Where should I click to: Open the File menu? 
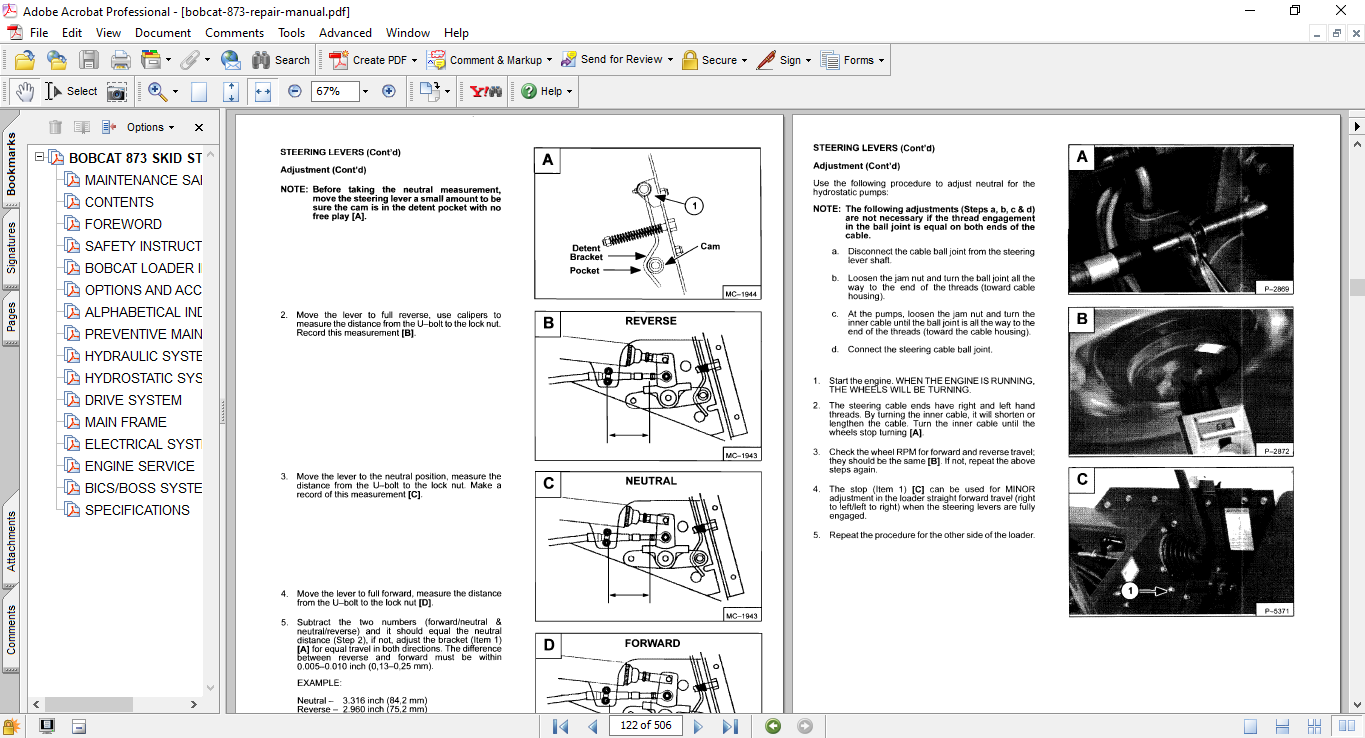pos(39,33)
